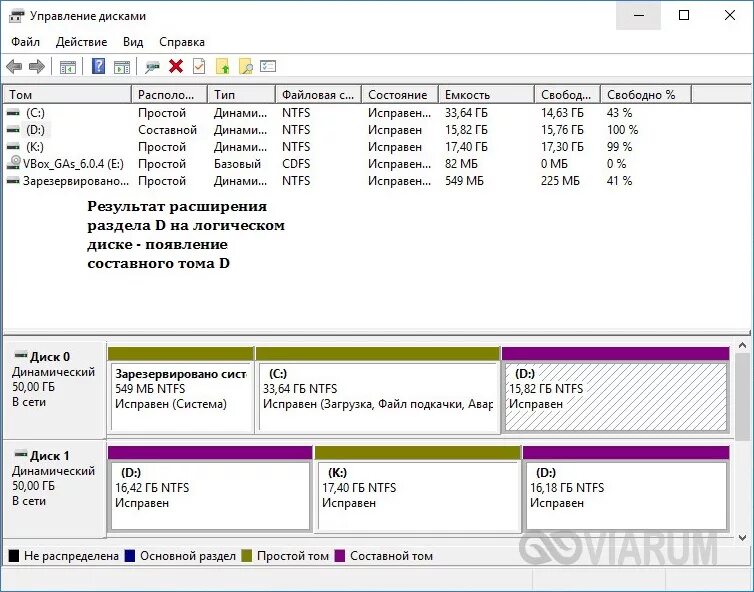The image size is (754, 592).
Task: Sort by the Свобод... column header
Action: [567, 94]
